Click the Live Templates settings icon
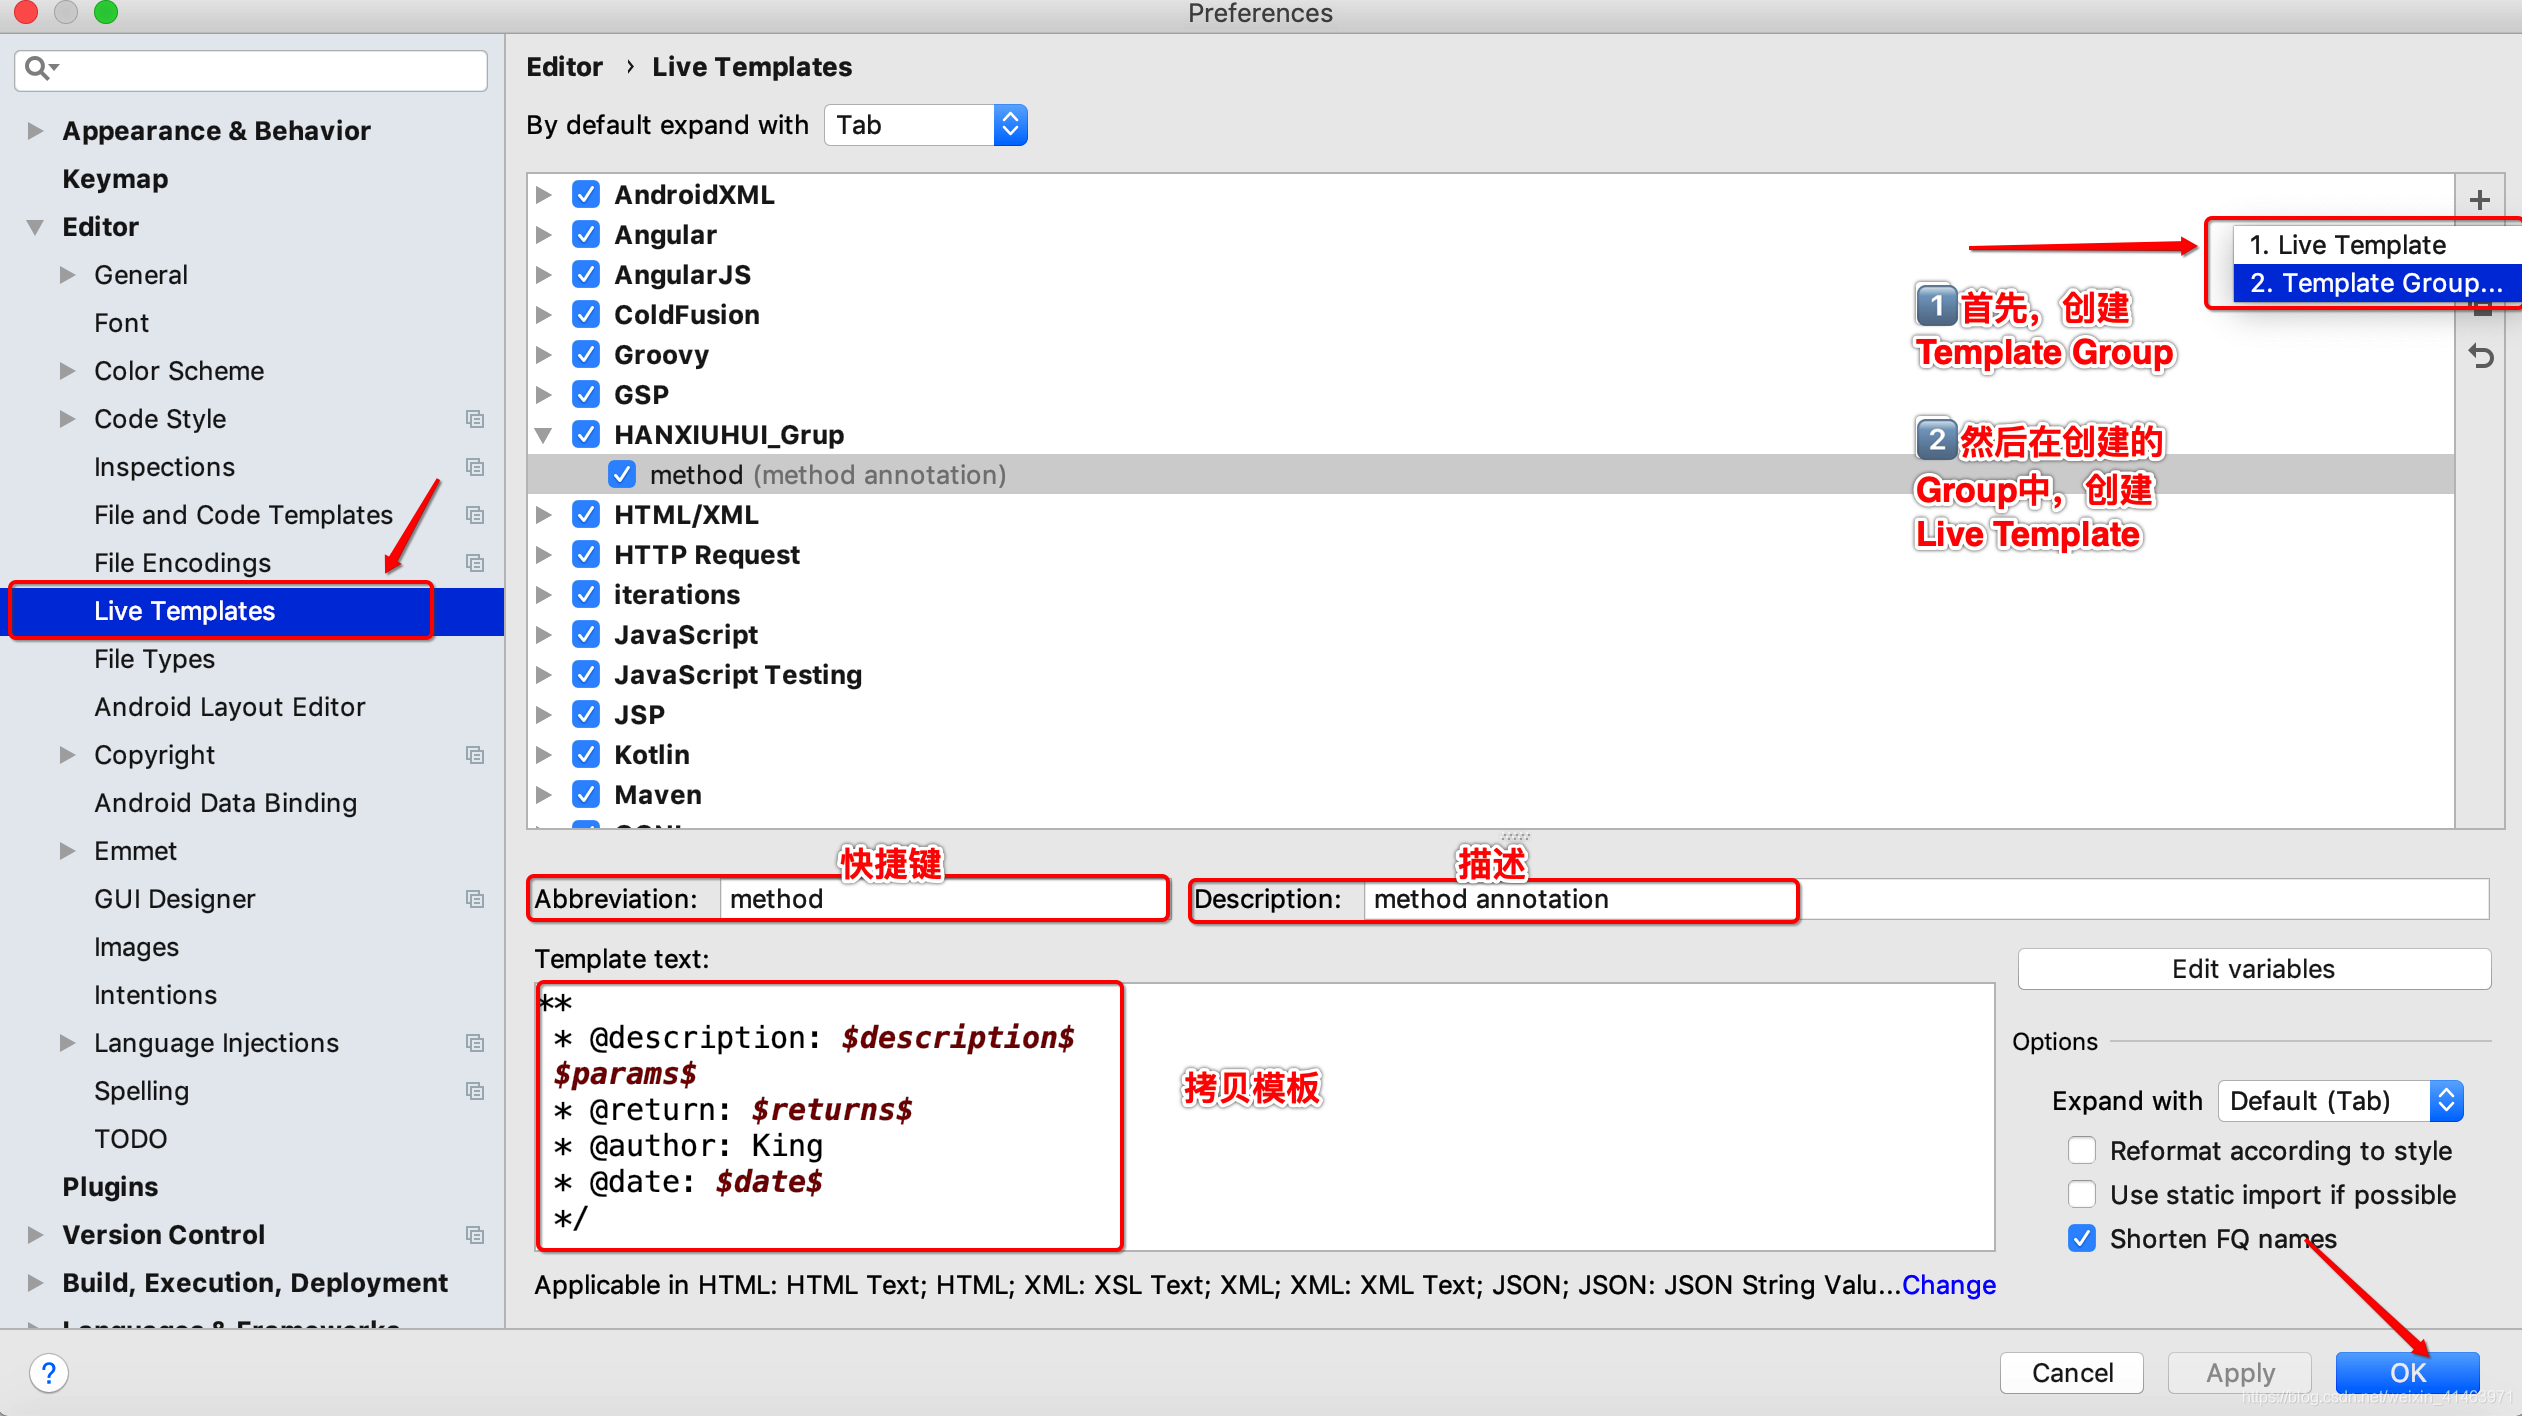This screenshot has width=2522, height=1416. click(x=184, y=608)
